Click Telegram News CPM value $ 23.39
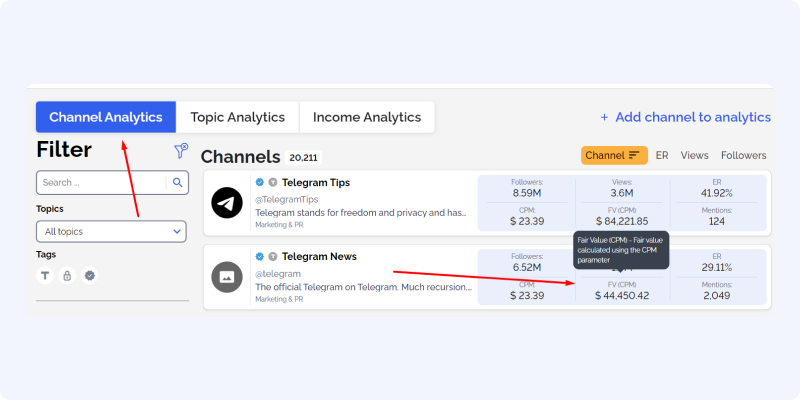The width and height of the screenshot is (800, 400). (x=527, y=296)
